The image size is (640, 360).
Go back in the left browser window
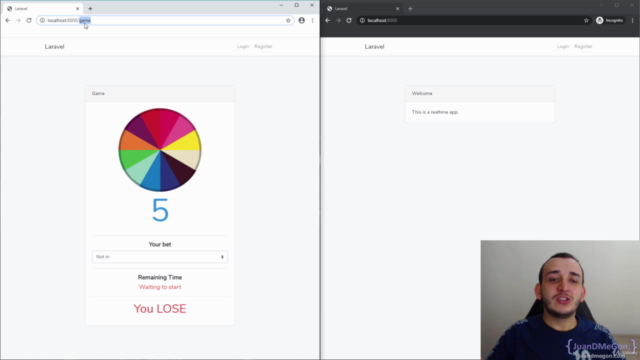click(x=7, y=20)
